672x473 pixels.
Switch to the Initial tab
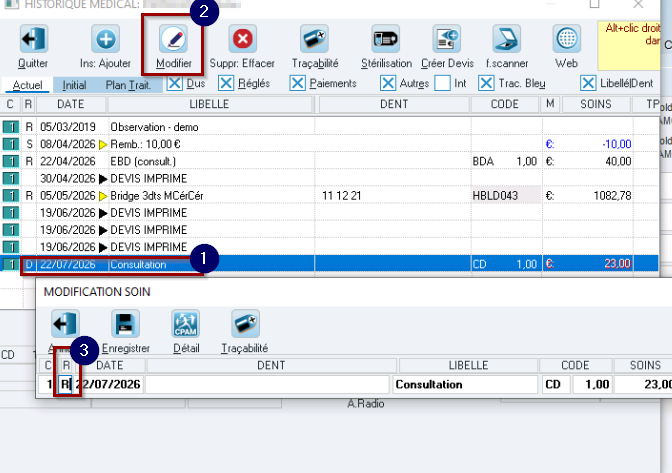(x=74, y=85)
